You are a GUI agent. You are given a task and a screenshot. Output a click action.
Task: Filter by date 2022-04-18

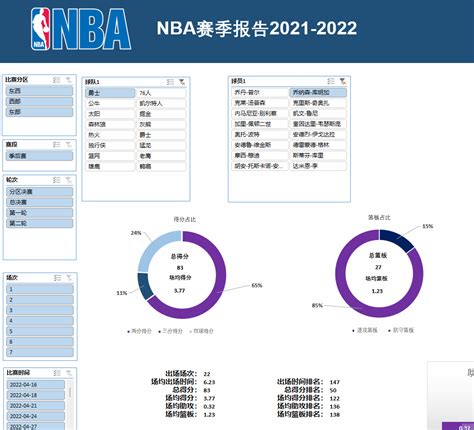click(x=36, y=395)
